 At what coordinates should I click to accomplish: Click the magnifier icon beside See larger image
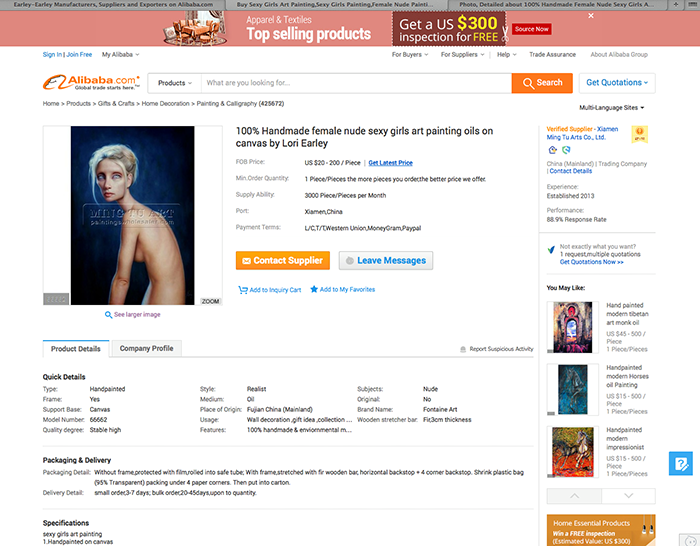click(x=108, y=315)
